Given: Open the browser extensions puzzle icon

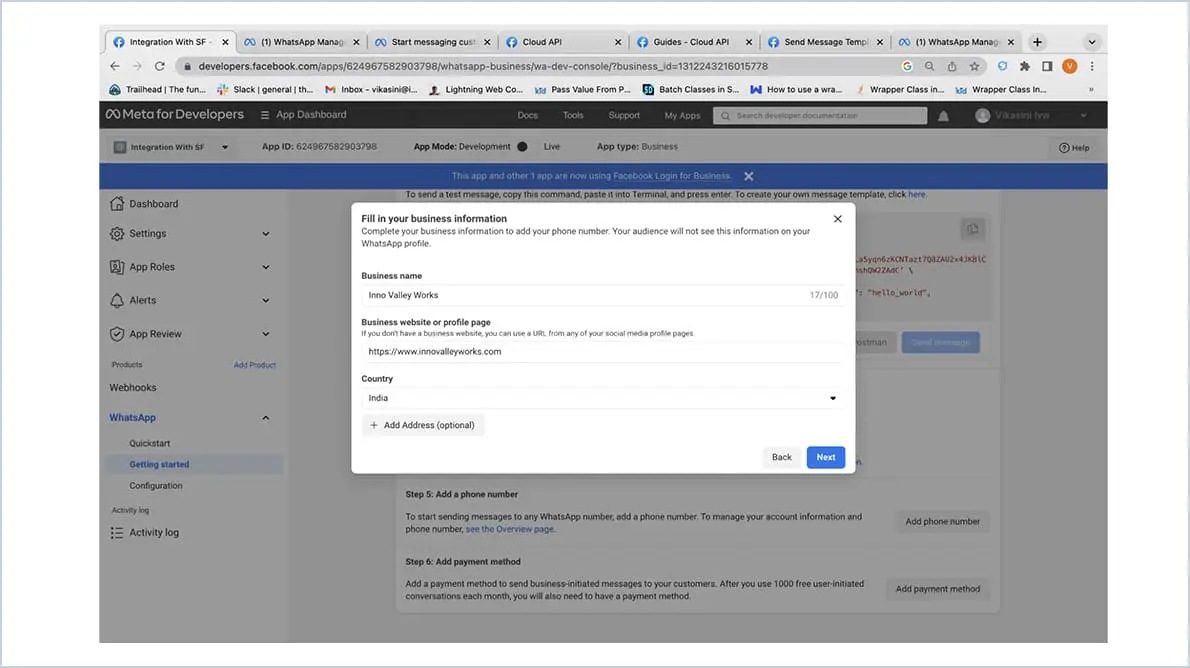Looking at the screenshot, I should (x=1025, y=66).
